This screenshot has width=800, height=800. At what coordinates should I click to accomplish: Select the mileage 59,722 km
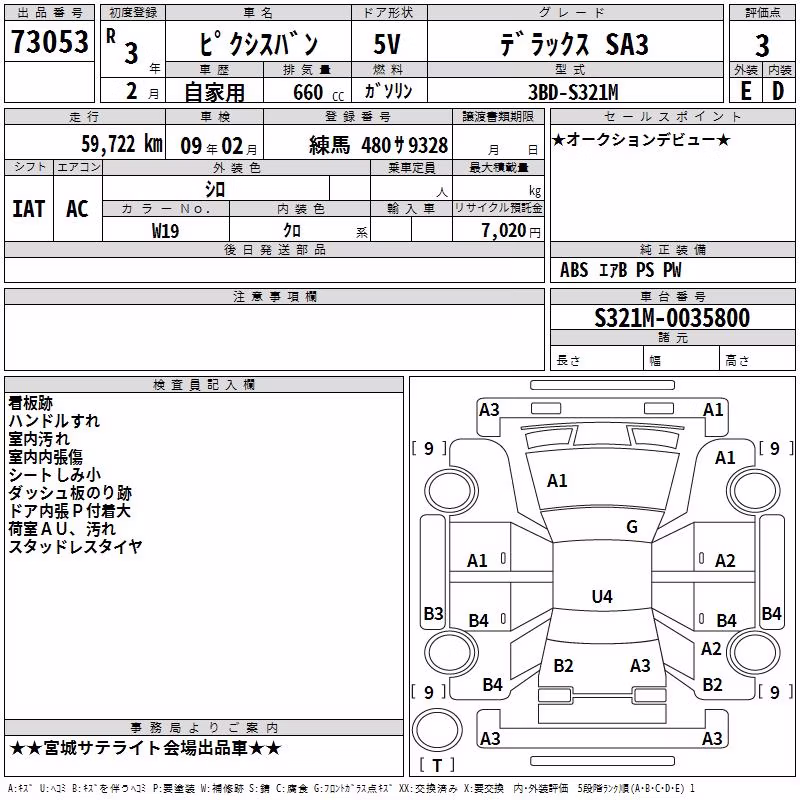122,144
